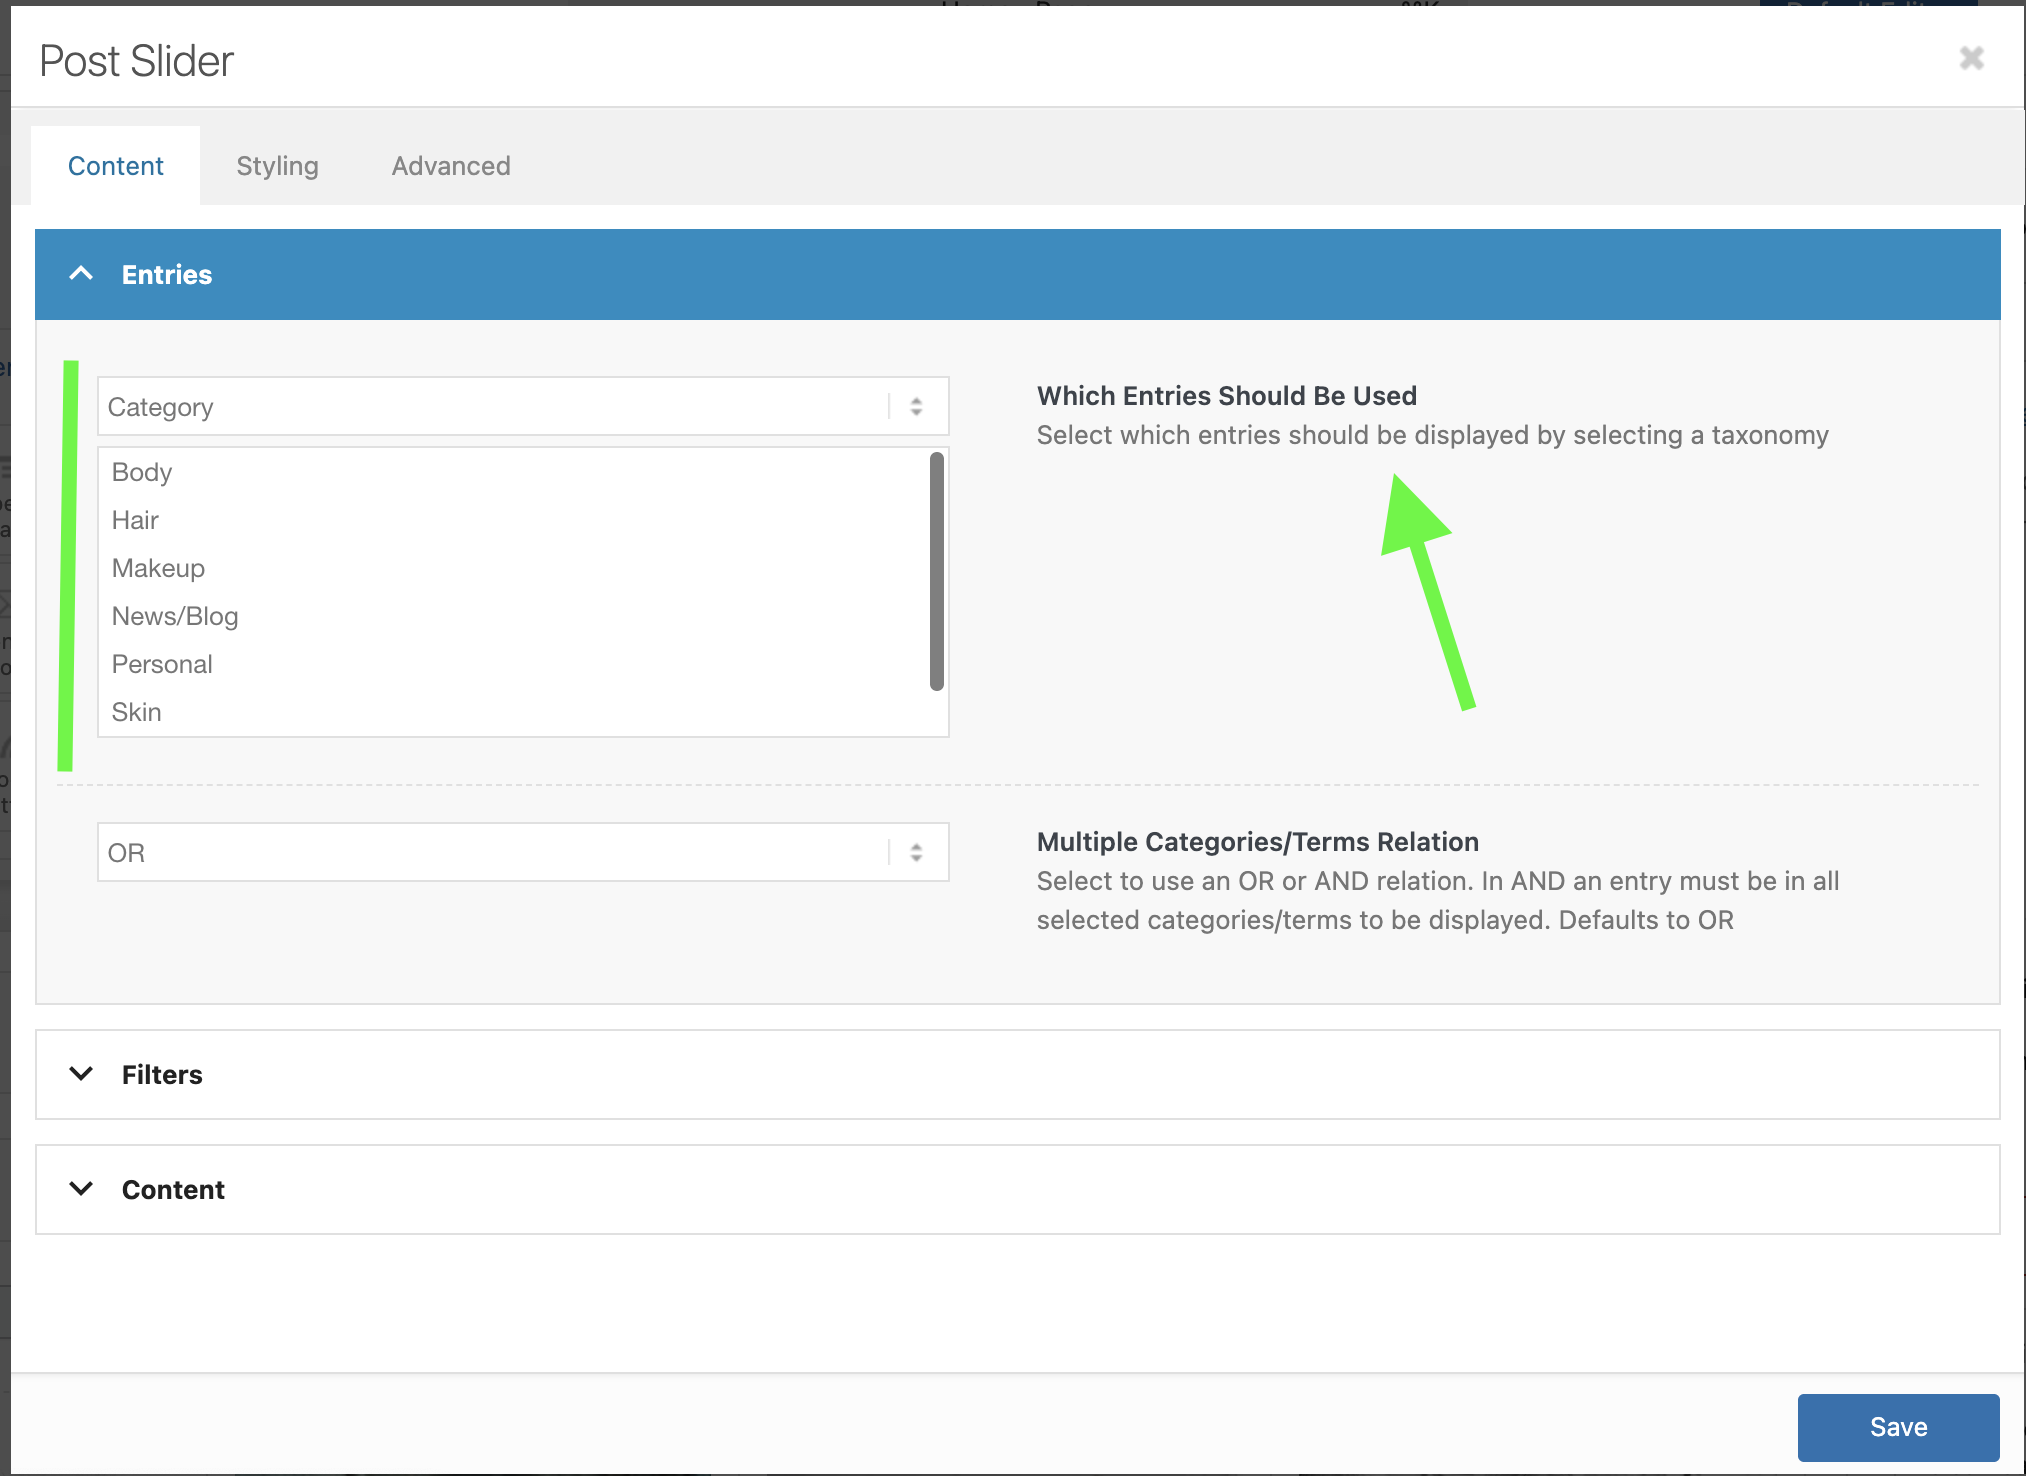The width and height of the screenshot is (2026, 1476).
Task: Select the Skin category
Action: [x=137, y=712]
